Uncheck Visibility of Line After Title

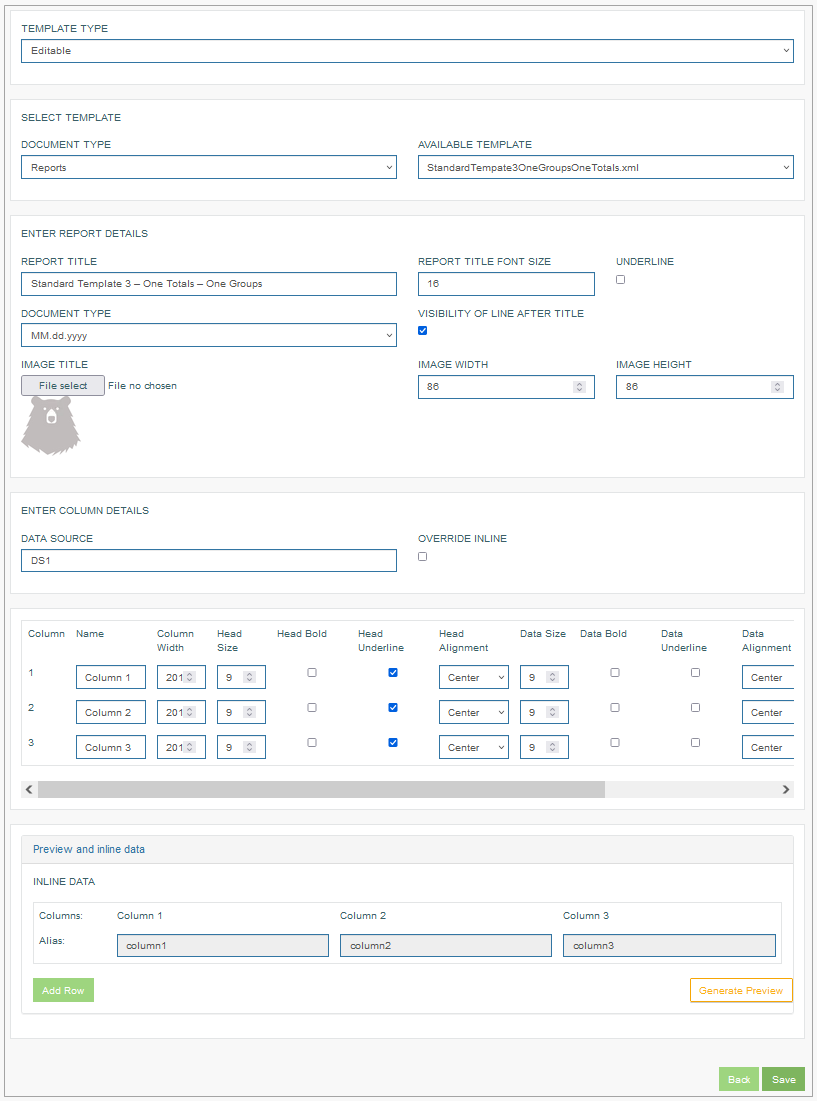coord(423,331)
